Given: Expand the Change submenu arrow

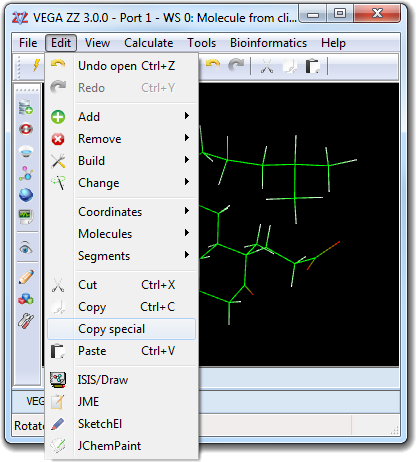Looking at the screenshot, I should coord(187,182).
